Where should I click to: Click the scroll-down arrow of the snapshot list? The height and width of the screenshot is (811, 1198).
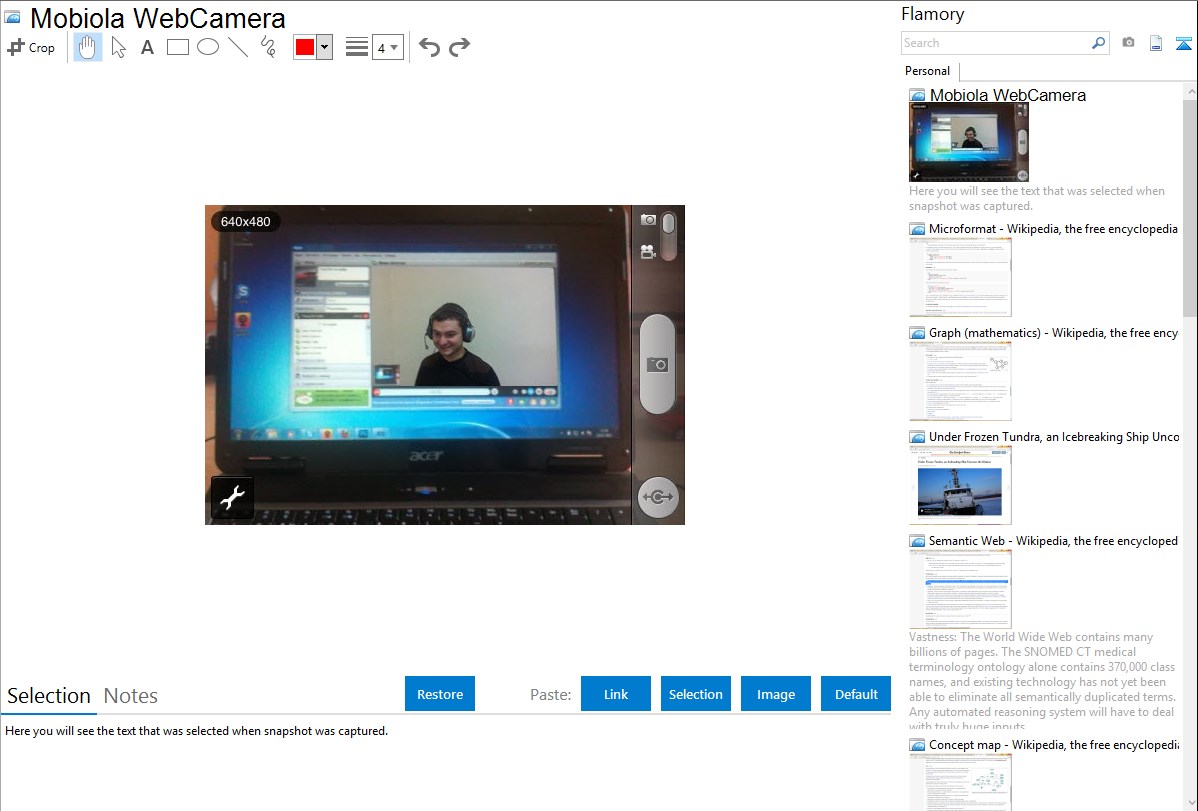[x=1190, y=803]
